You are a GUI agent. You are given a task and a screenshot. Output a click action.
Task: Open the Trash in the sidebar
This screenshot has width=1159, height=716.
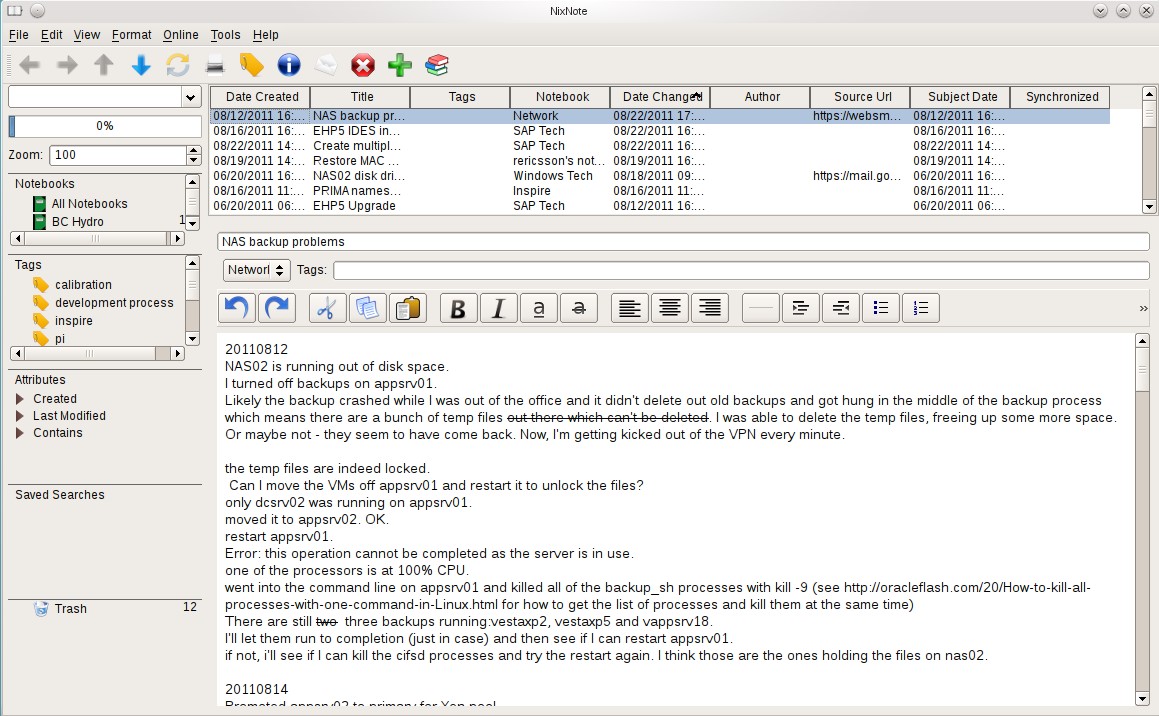(70, 608)
